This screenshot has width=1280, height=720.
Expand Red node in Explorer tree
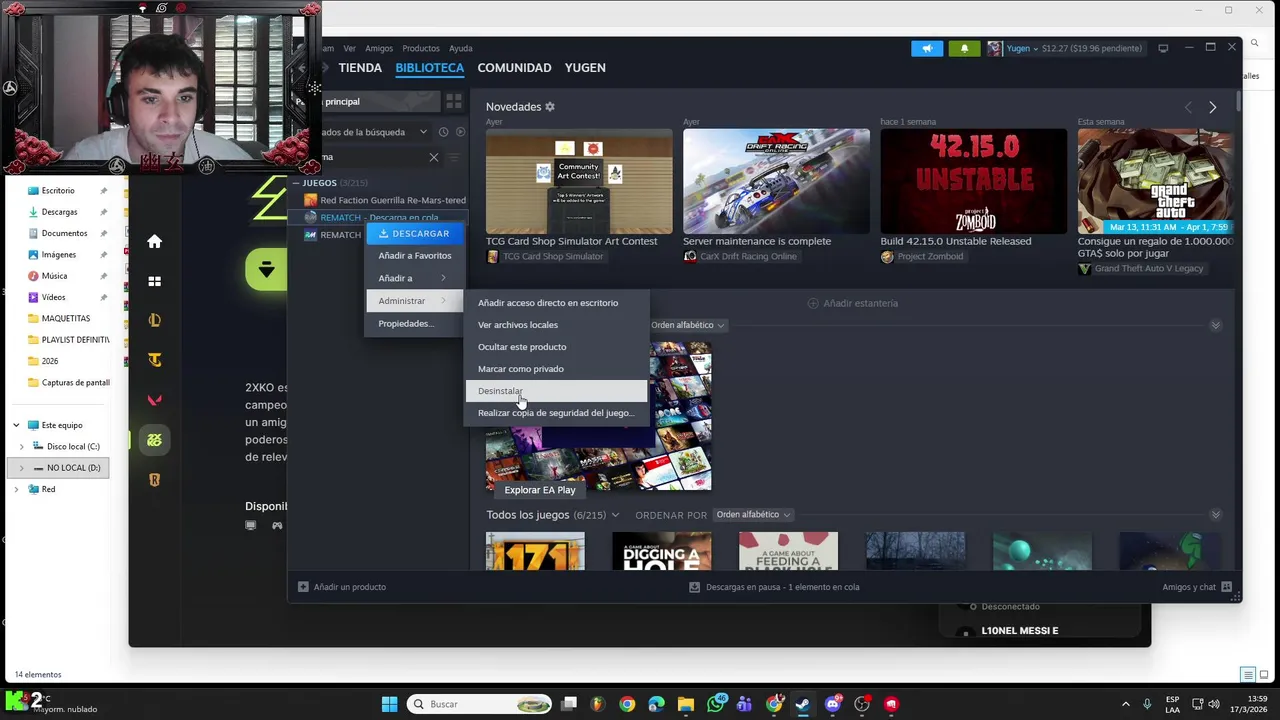pyautogui.click(x=16, y=489)
